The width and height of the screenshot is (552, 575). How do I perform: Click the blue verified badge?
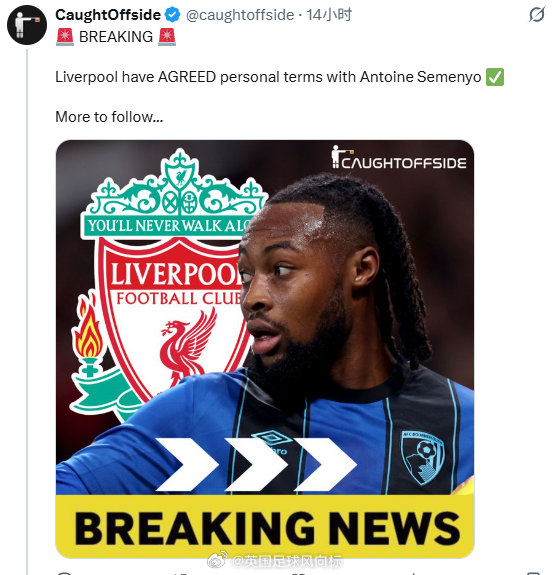pyautogui.click(x=172, y=15)
